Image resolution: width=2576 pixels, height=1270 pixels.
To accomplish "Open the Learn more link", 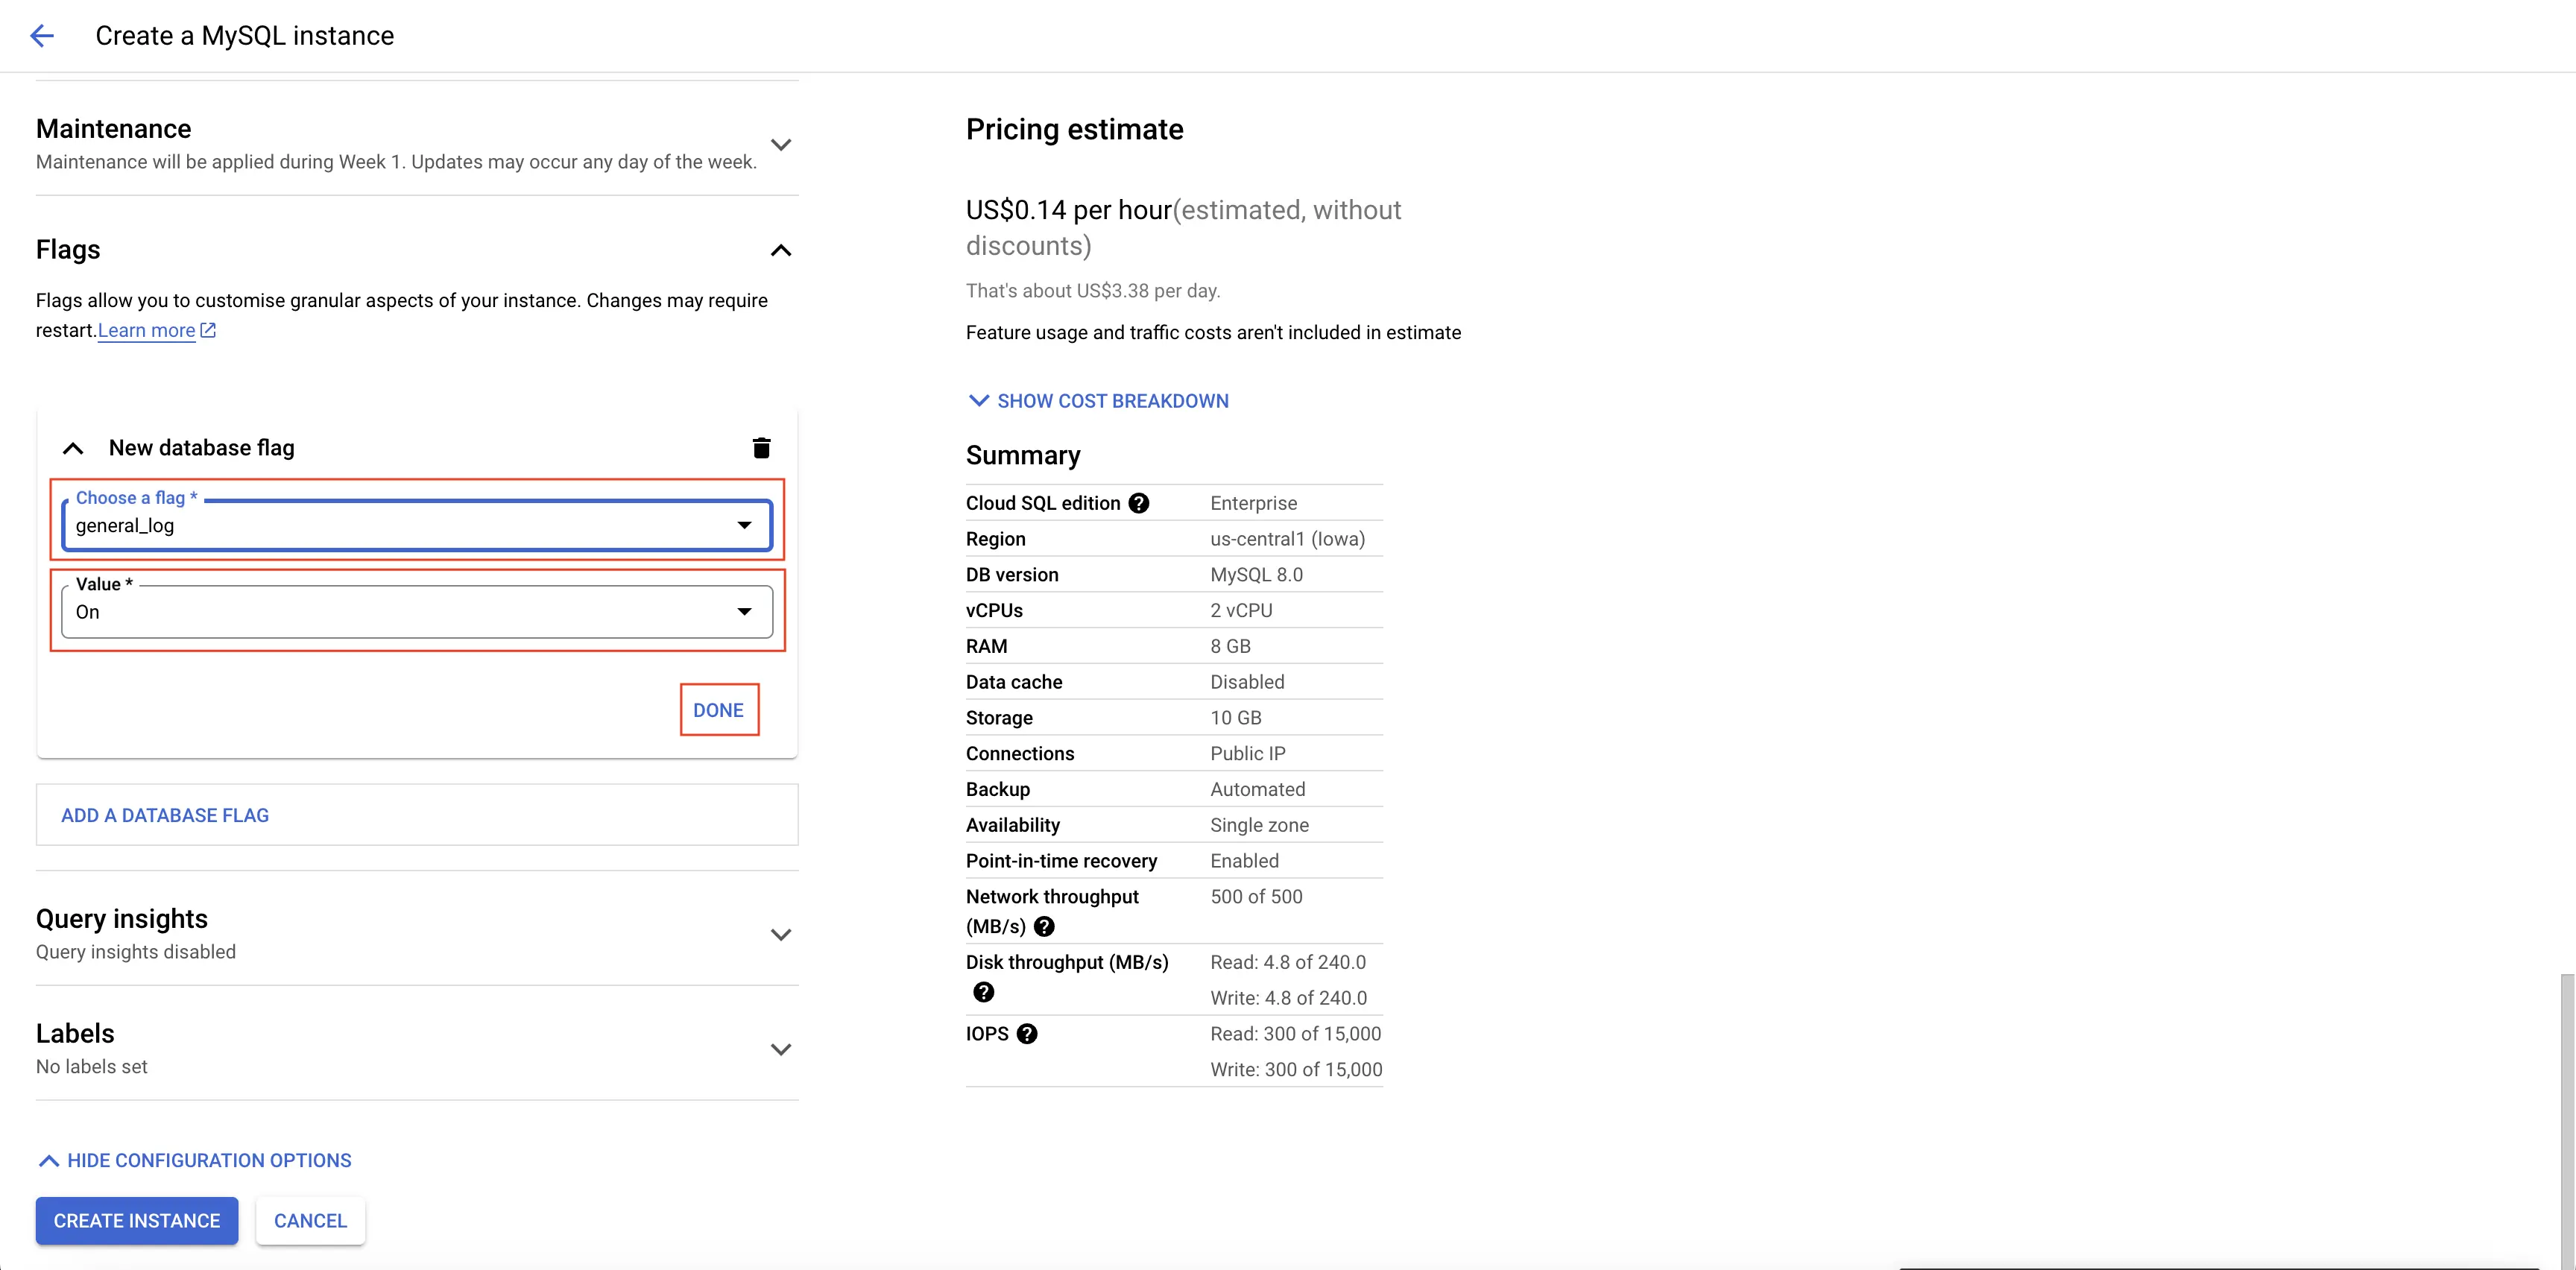I will pos(147,330).
